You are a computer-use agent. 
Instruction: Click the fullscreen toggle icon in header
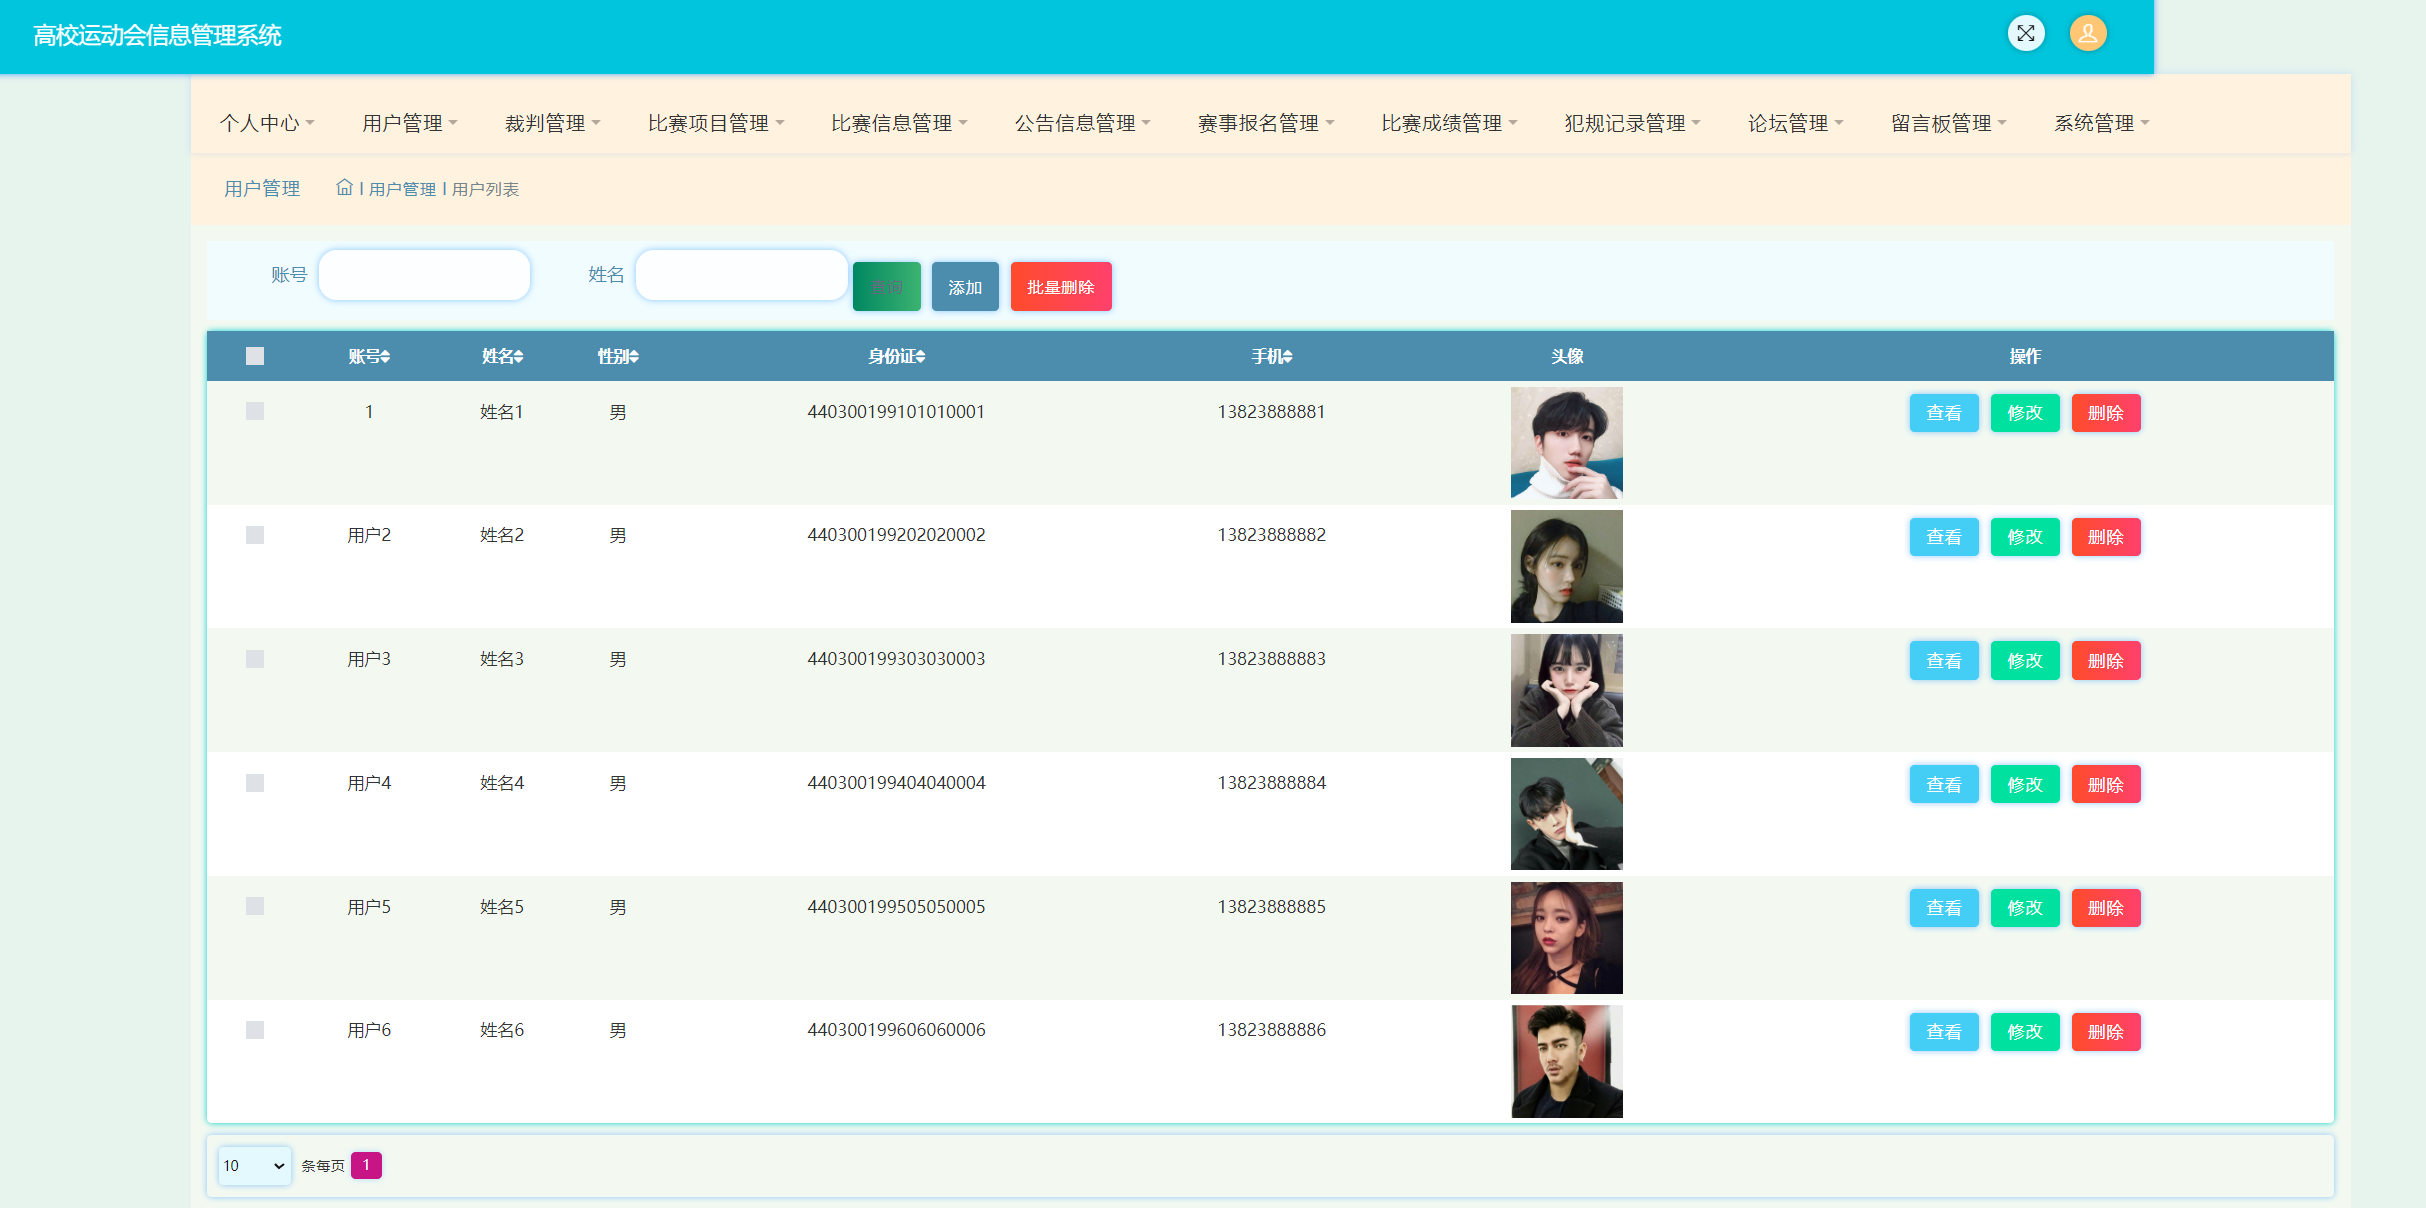point(2025,34)
